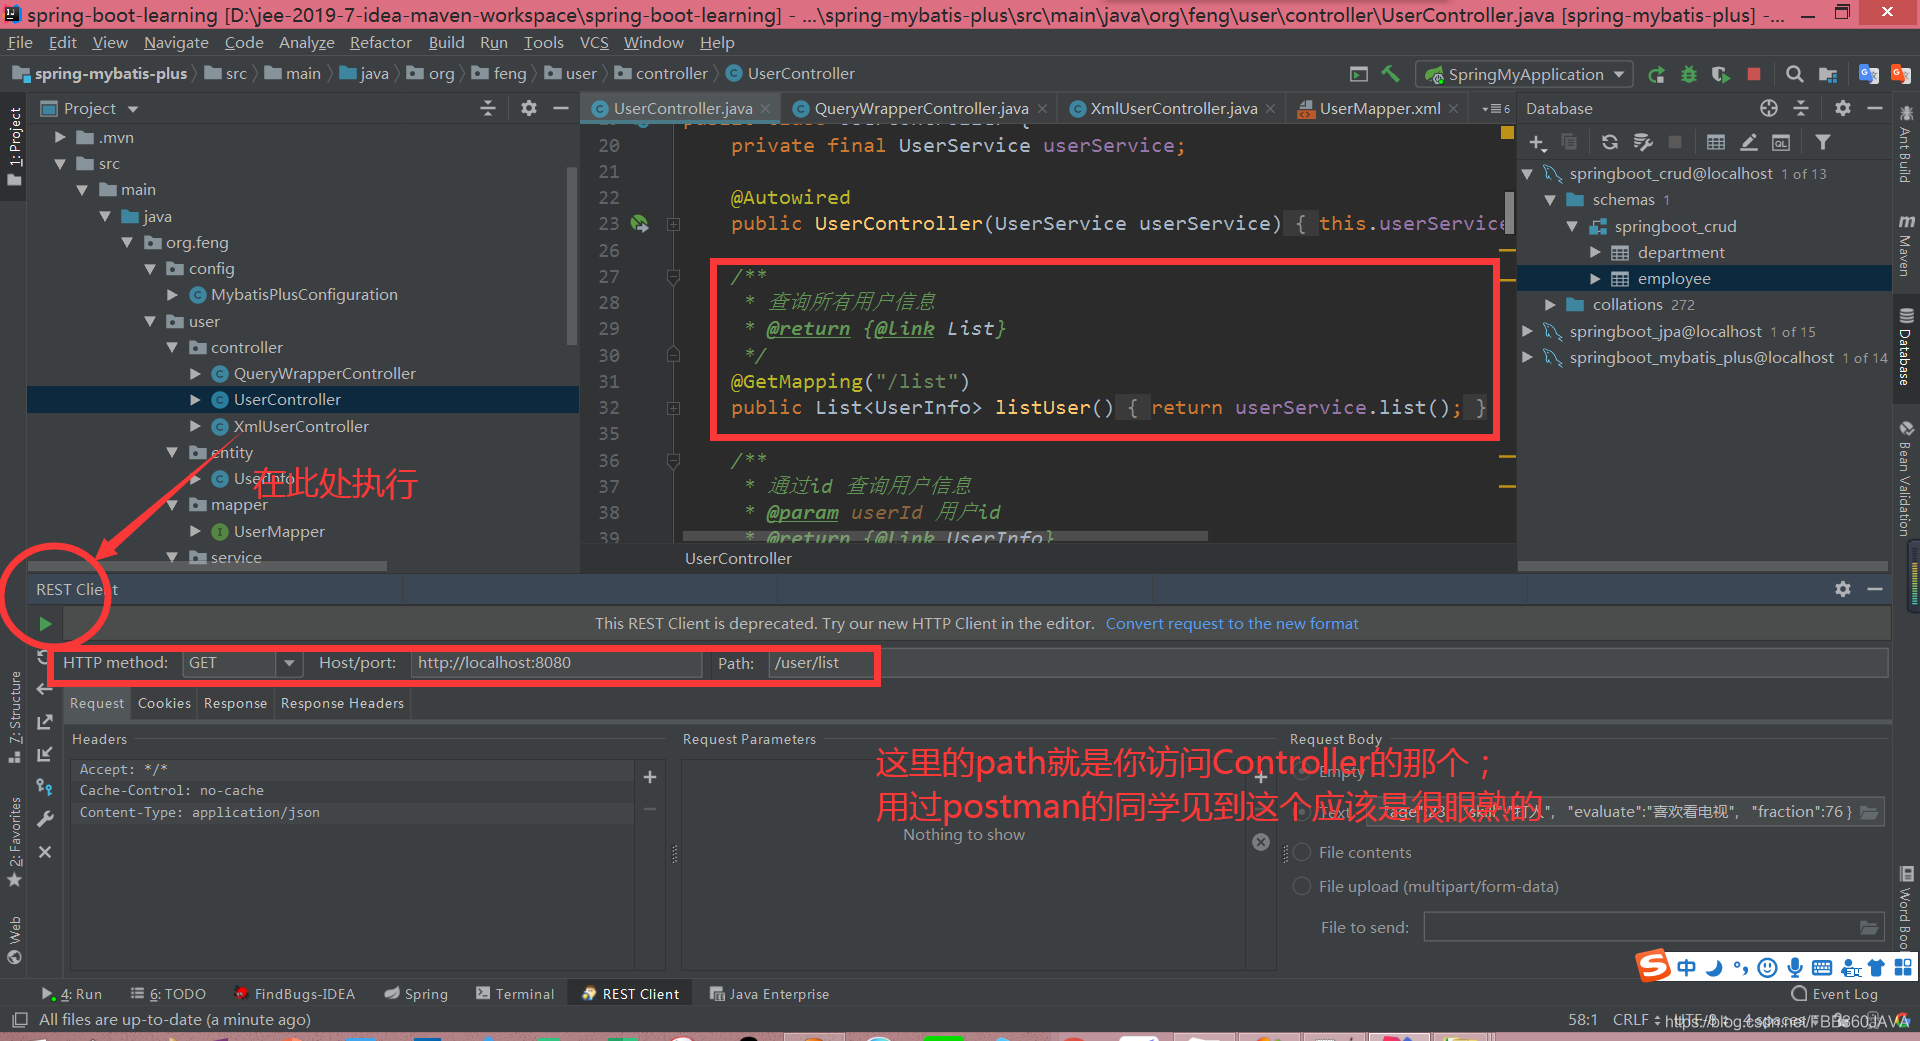Open Java Enterprise tool window
Image resolution: width=1920 pixels, height=1041 pixels.
(x=769, y=994)
